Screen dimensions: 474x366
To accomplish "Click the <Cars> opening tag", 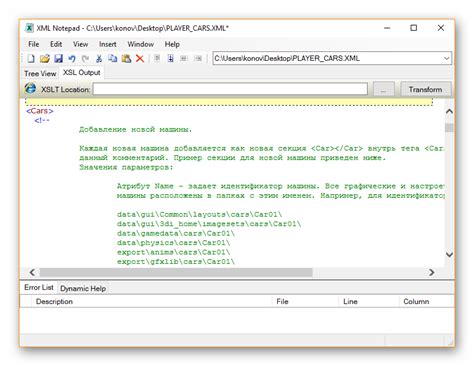I will coord(40,111).
